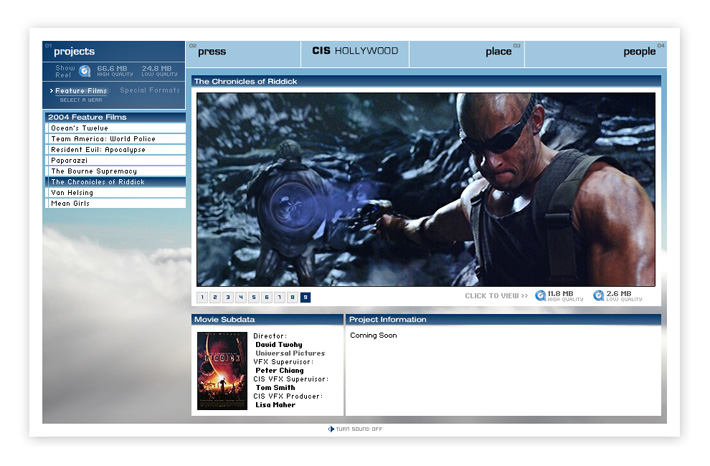Click the 2004 Feature Films header

click(x=115, y=117)
